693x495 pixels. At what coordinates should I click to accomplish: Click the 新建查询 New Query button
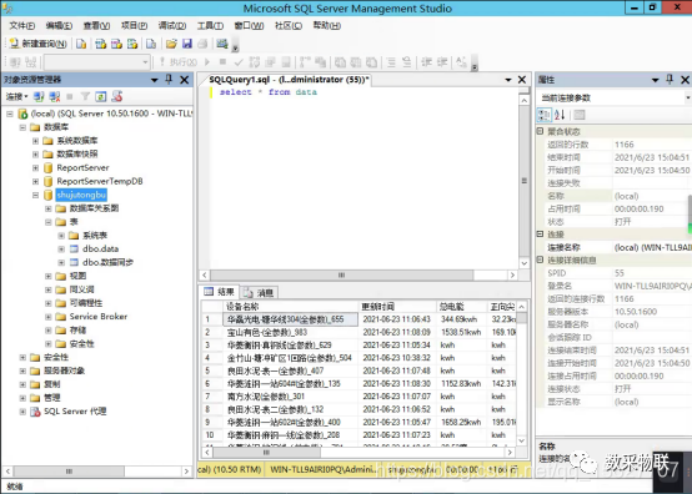pos(38,44)
